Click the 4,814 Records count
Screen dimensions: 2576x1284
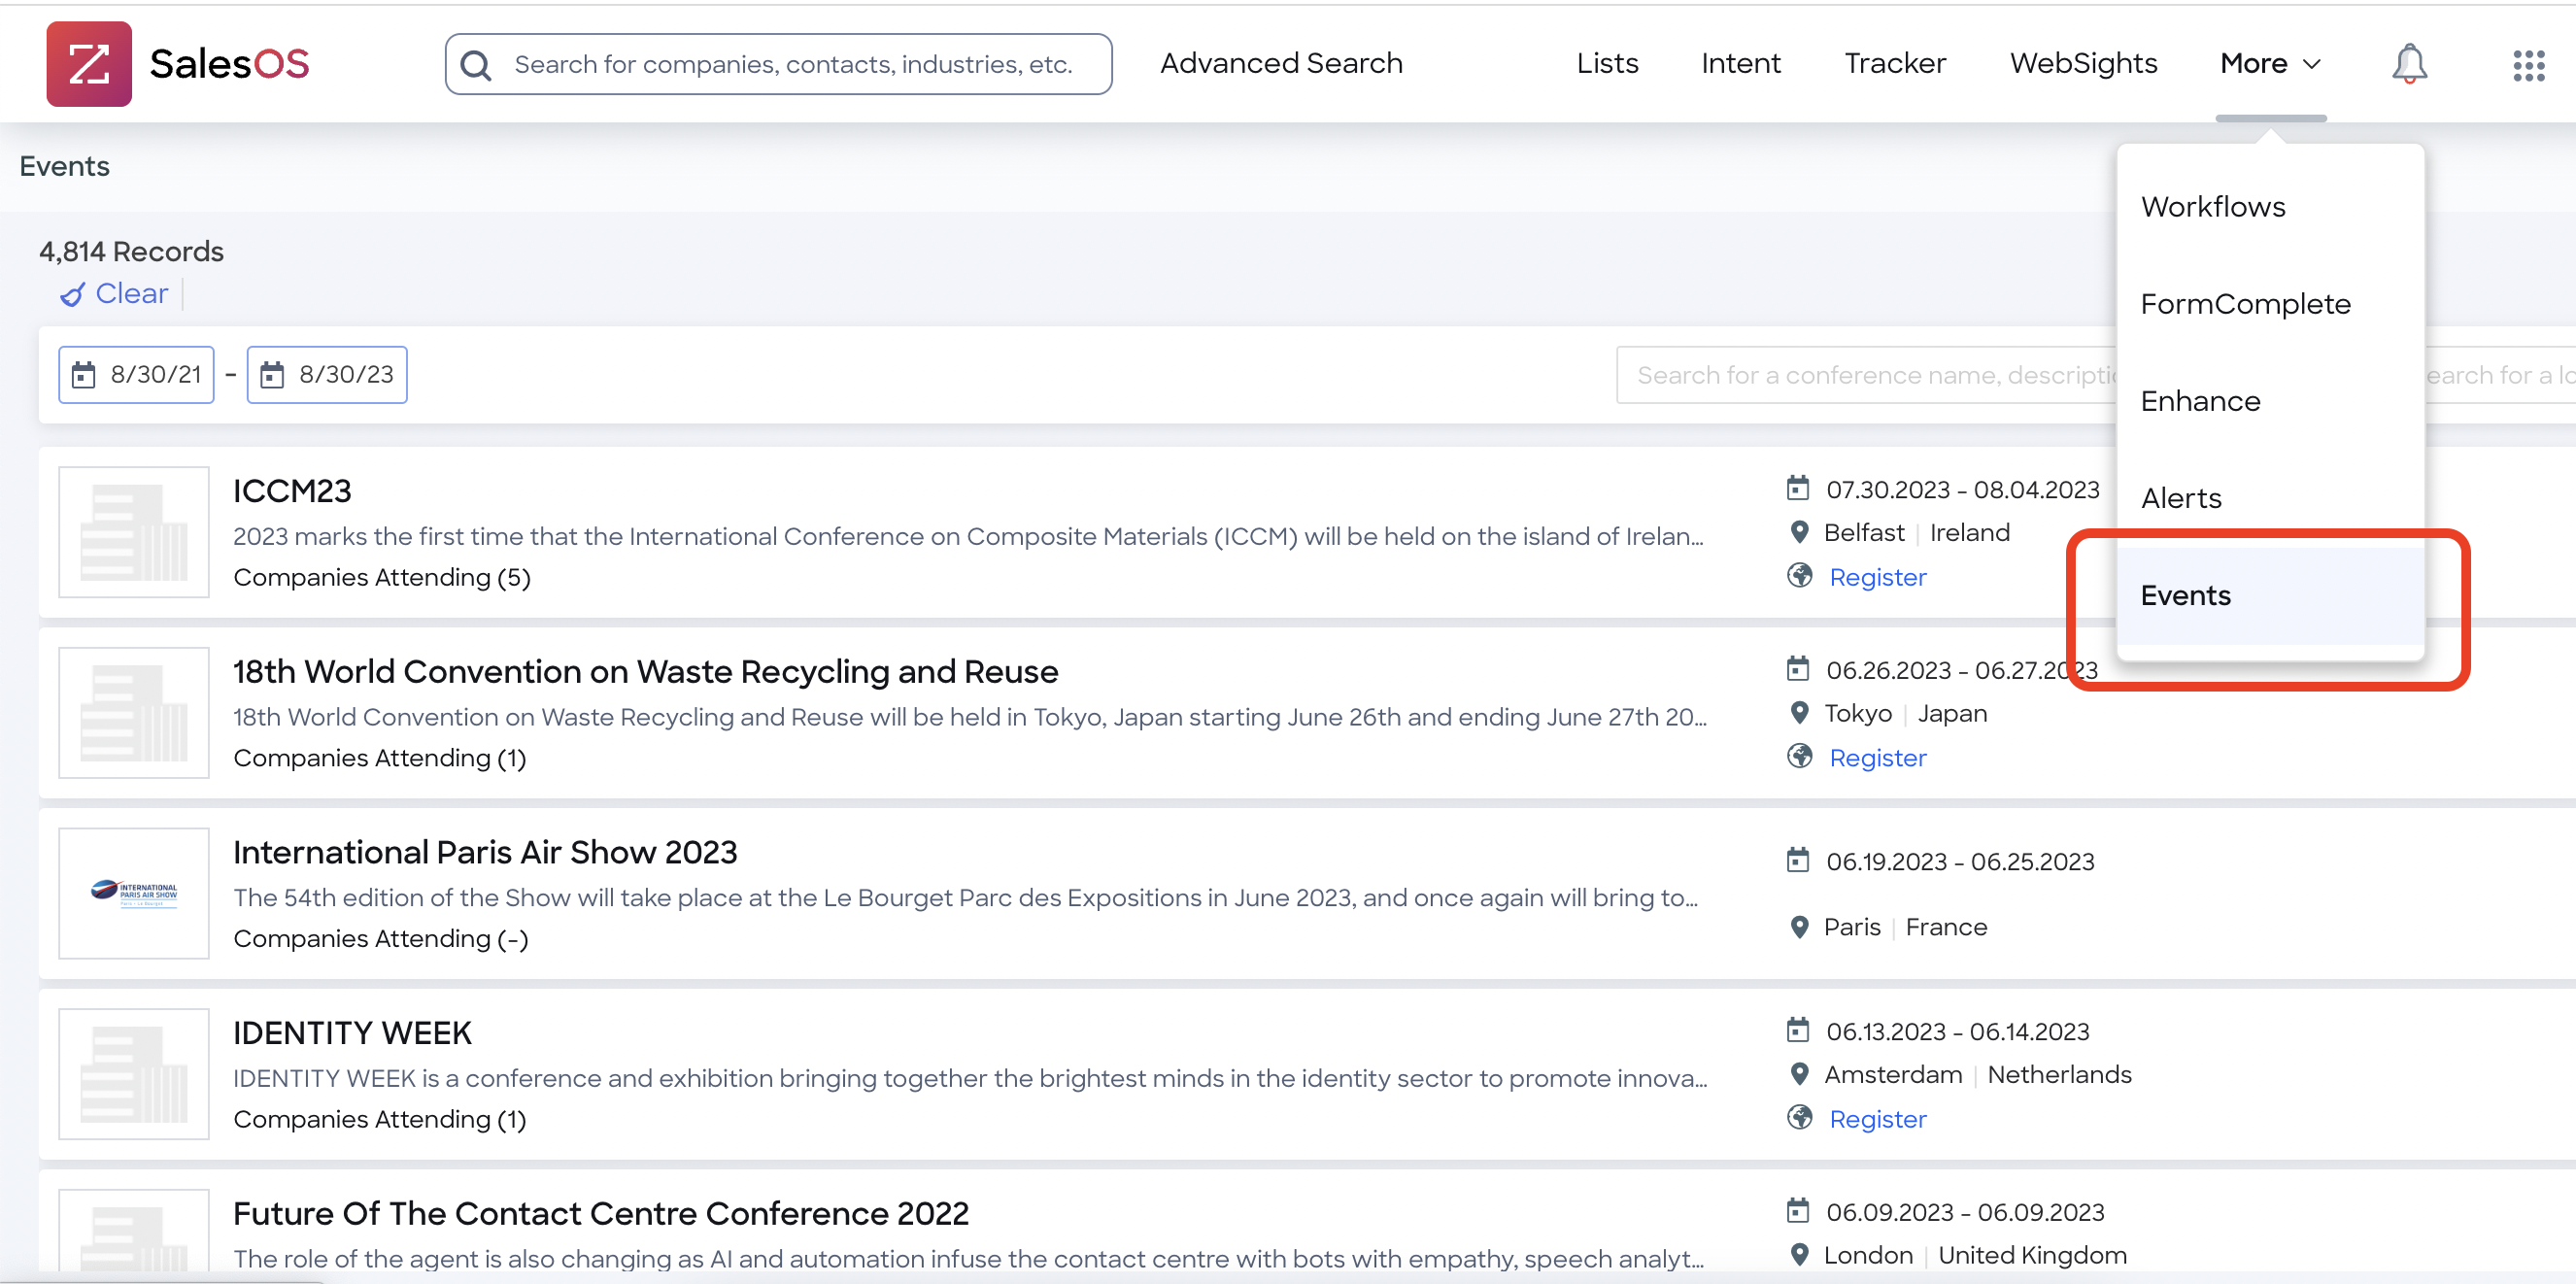131,251
